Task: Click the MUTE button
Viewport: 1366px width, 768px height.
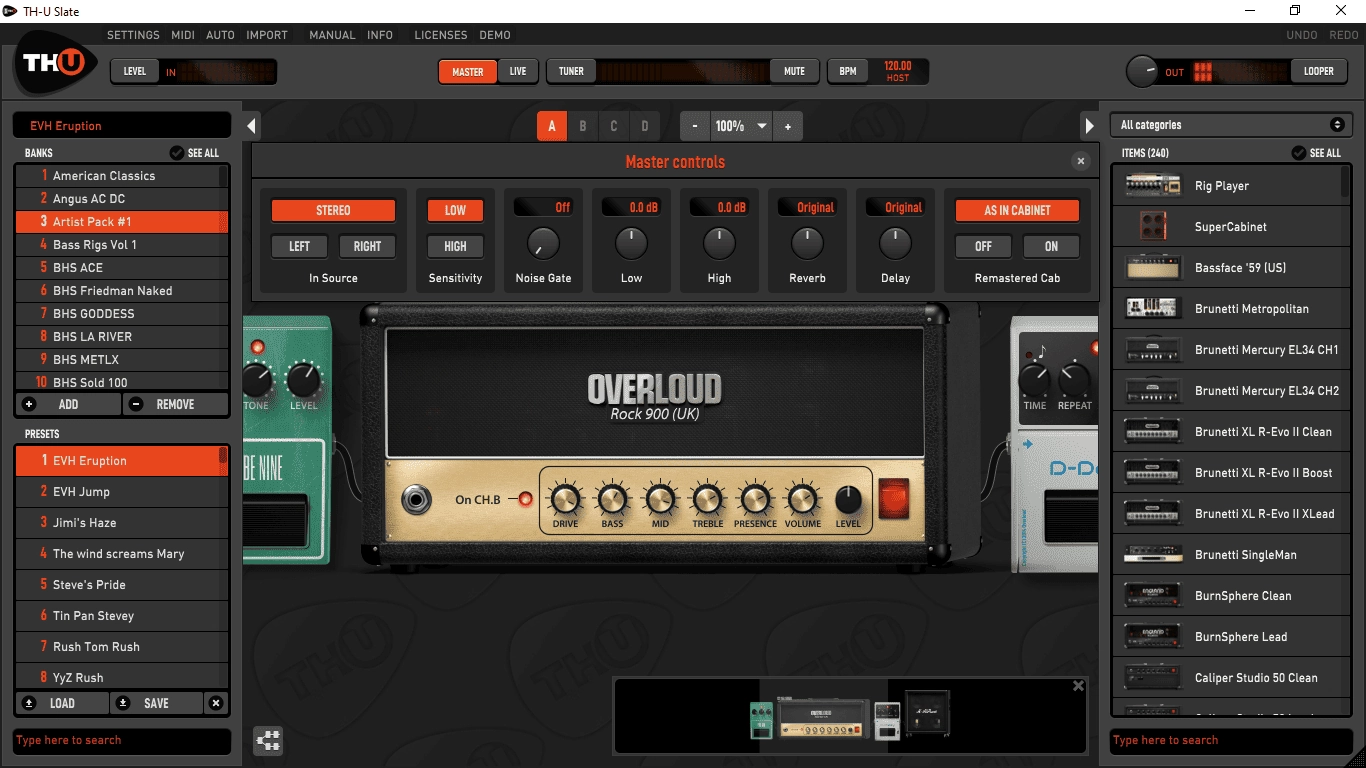Action: [794, 71]
